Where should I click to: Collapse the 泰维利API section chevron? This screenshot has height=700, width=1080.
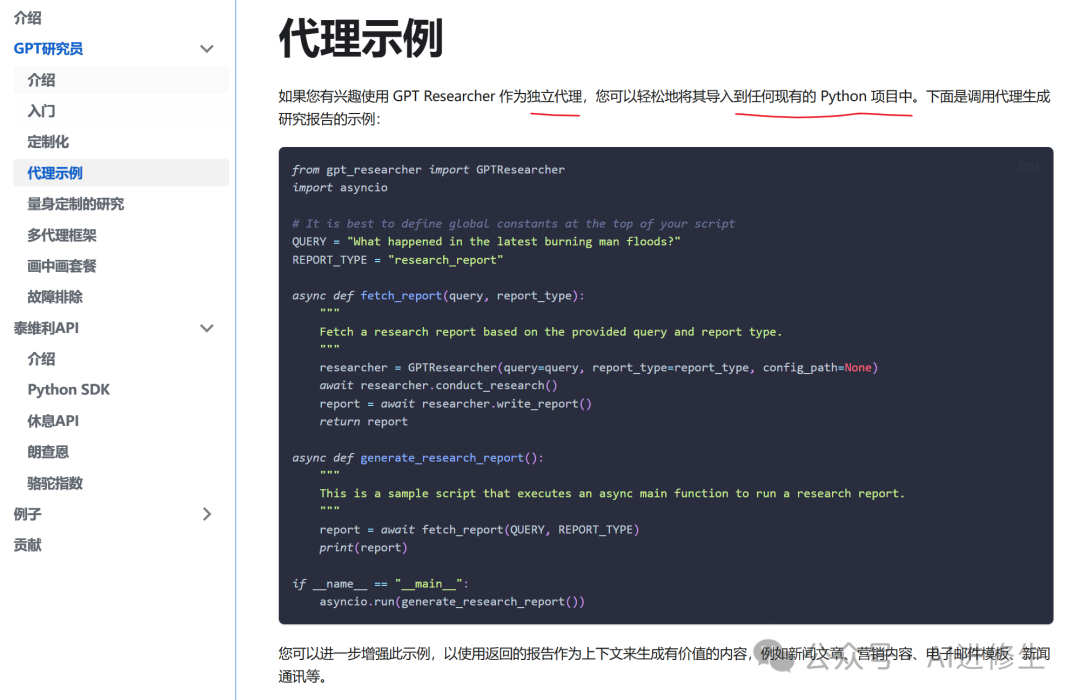[207, 328]
